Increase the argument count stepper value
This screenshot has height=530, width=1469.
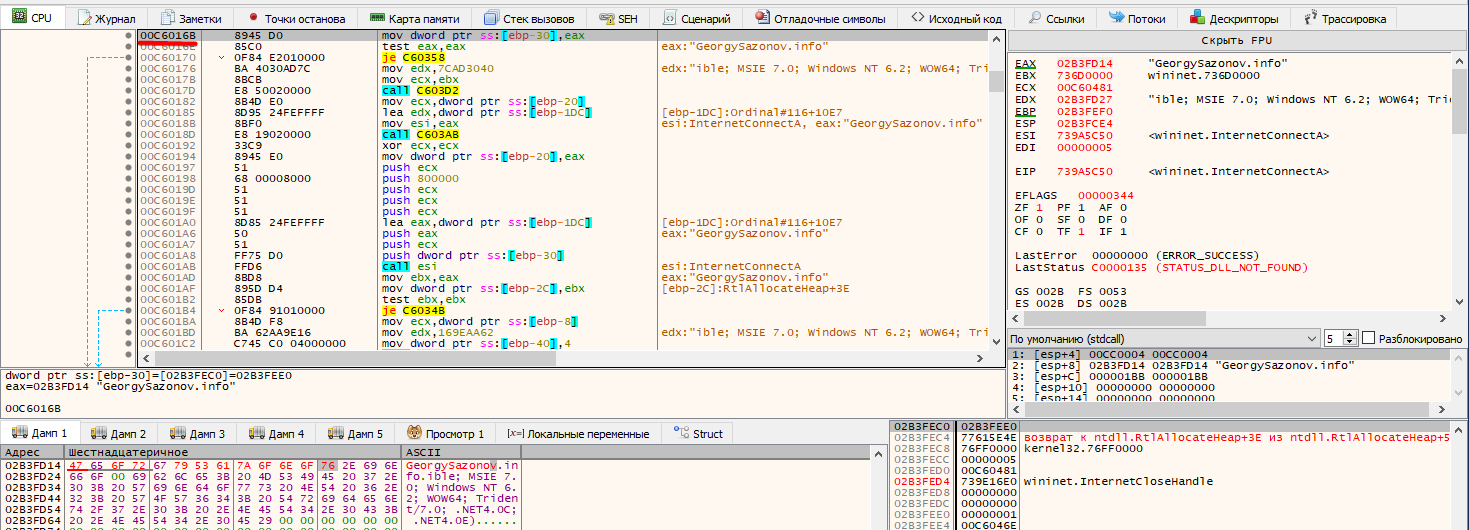coord(1351,334)
